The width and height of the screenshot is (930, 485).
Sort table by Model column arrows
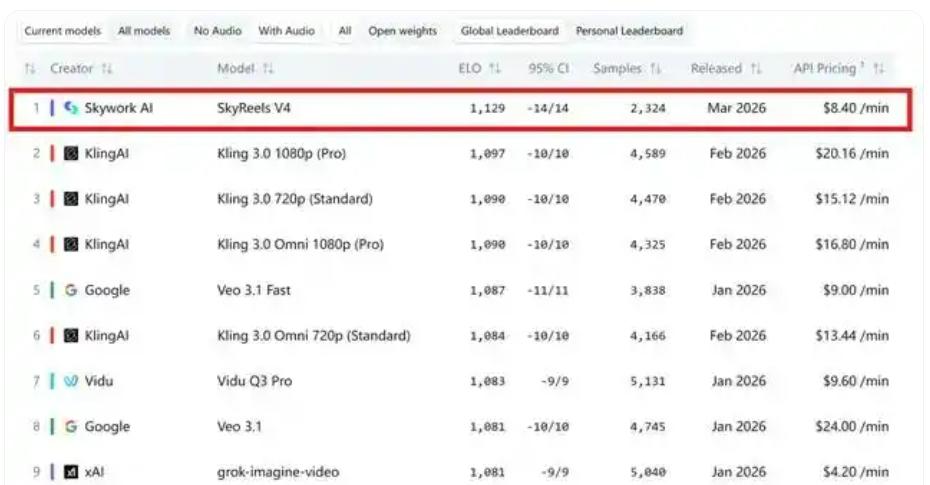pos(268,69)
